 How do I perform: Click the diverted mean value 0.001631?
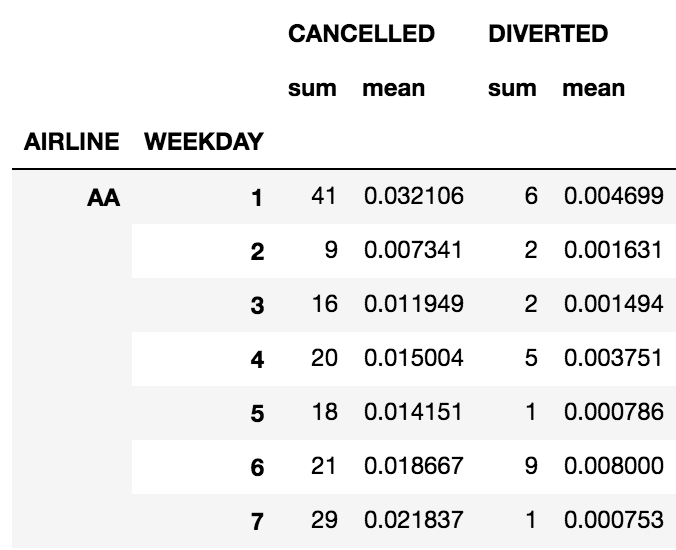click(613, 250)
